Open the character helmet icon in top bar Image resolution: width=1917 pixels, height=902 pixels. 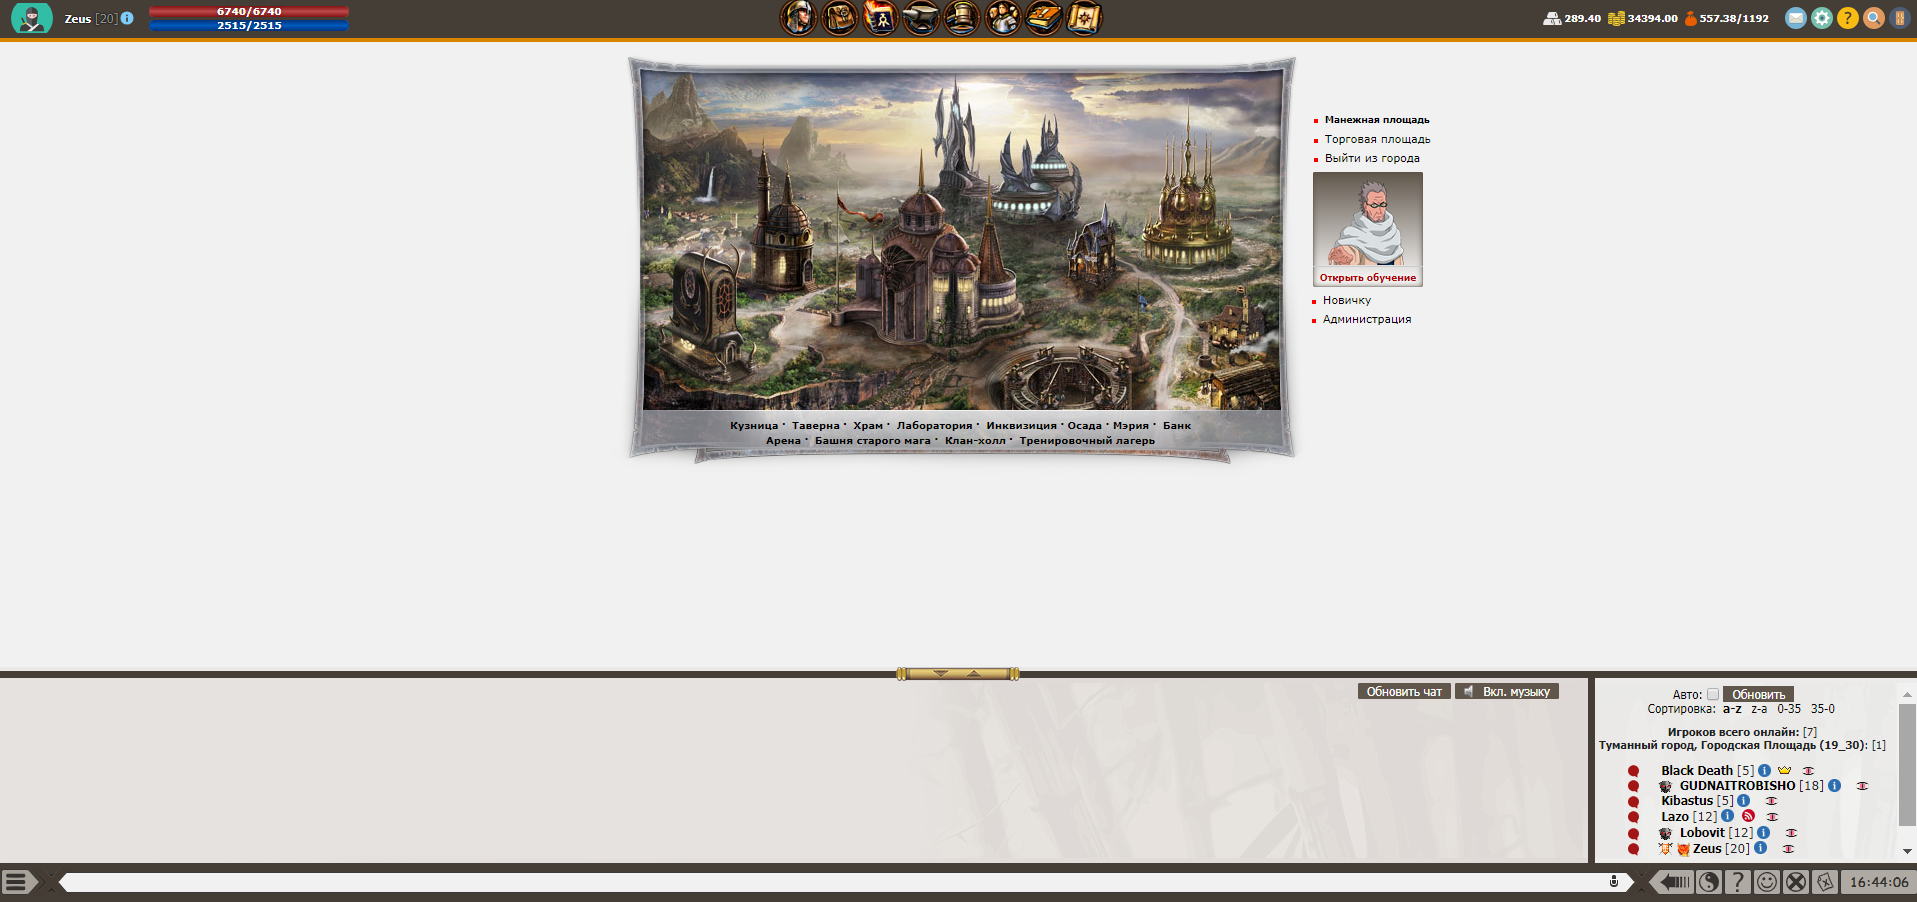[798, 18]
